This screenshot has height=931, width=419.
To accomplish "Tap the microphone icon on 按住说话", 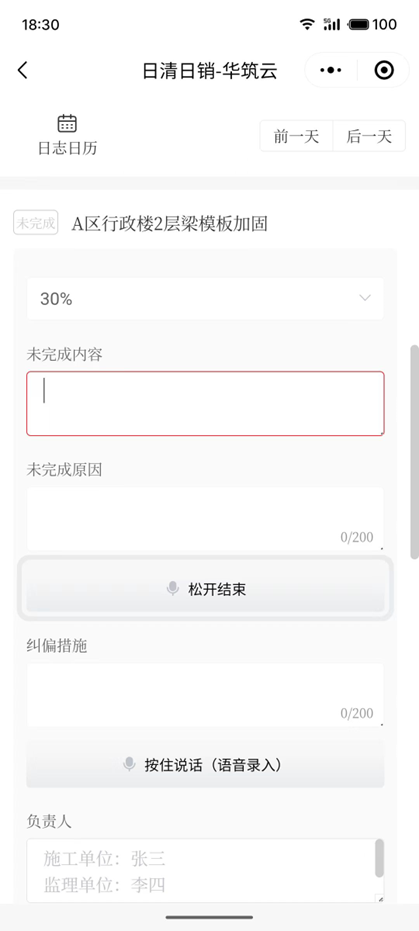I will pos(129,764).
